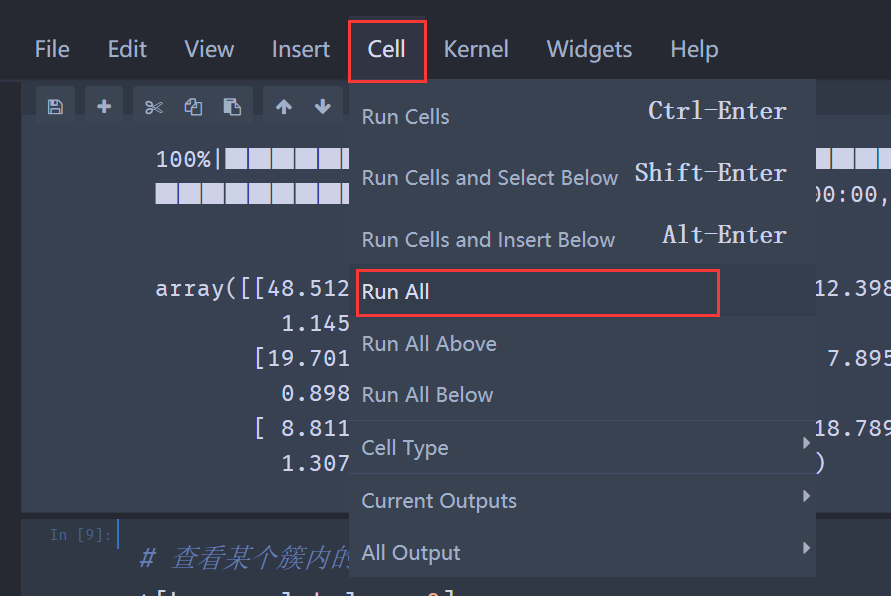
Task: Click output value 1.145
Action: click(315, 323)
